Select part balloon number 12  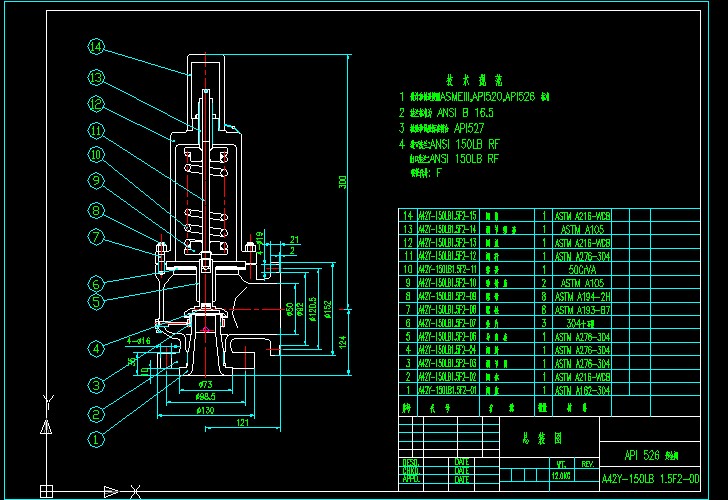point(96,102)
